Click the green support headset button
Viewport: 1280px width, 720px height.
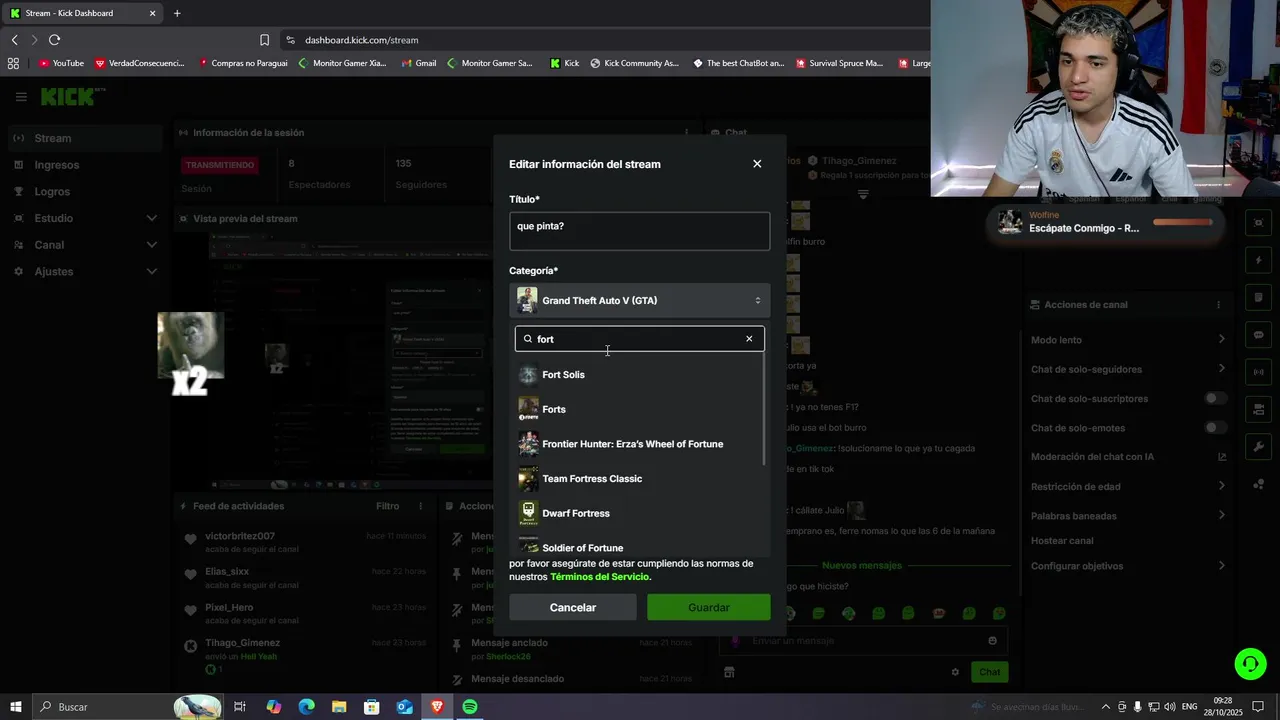(x=1249, y=664)
